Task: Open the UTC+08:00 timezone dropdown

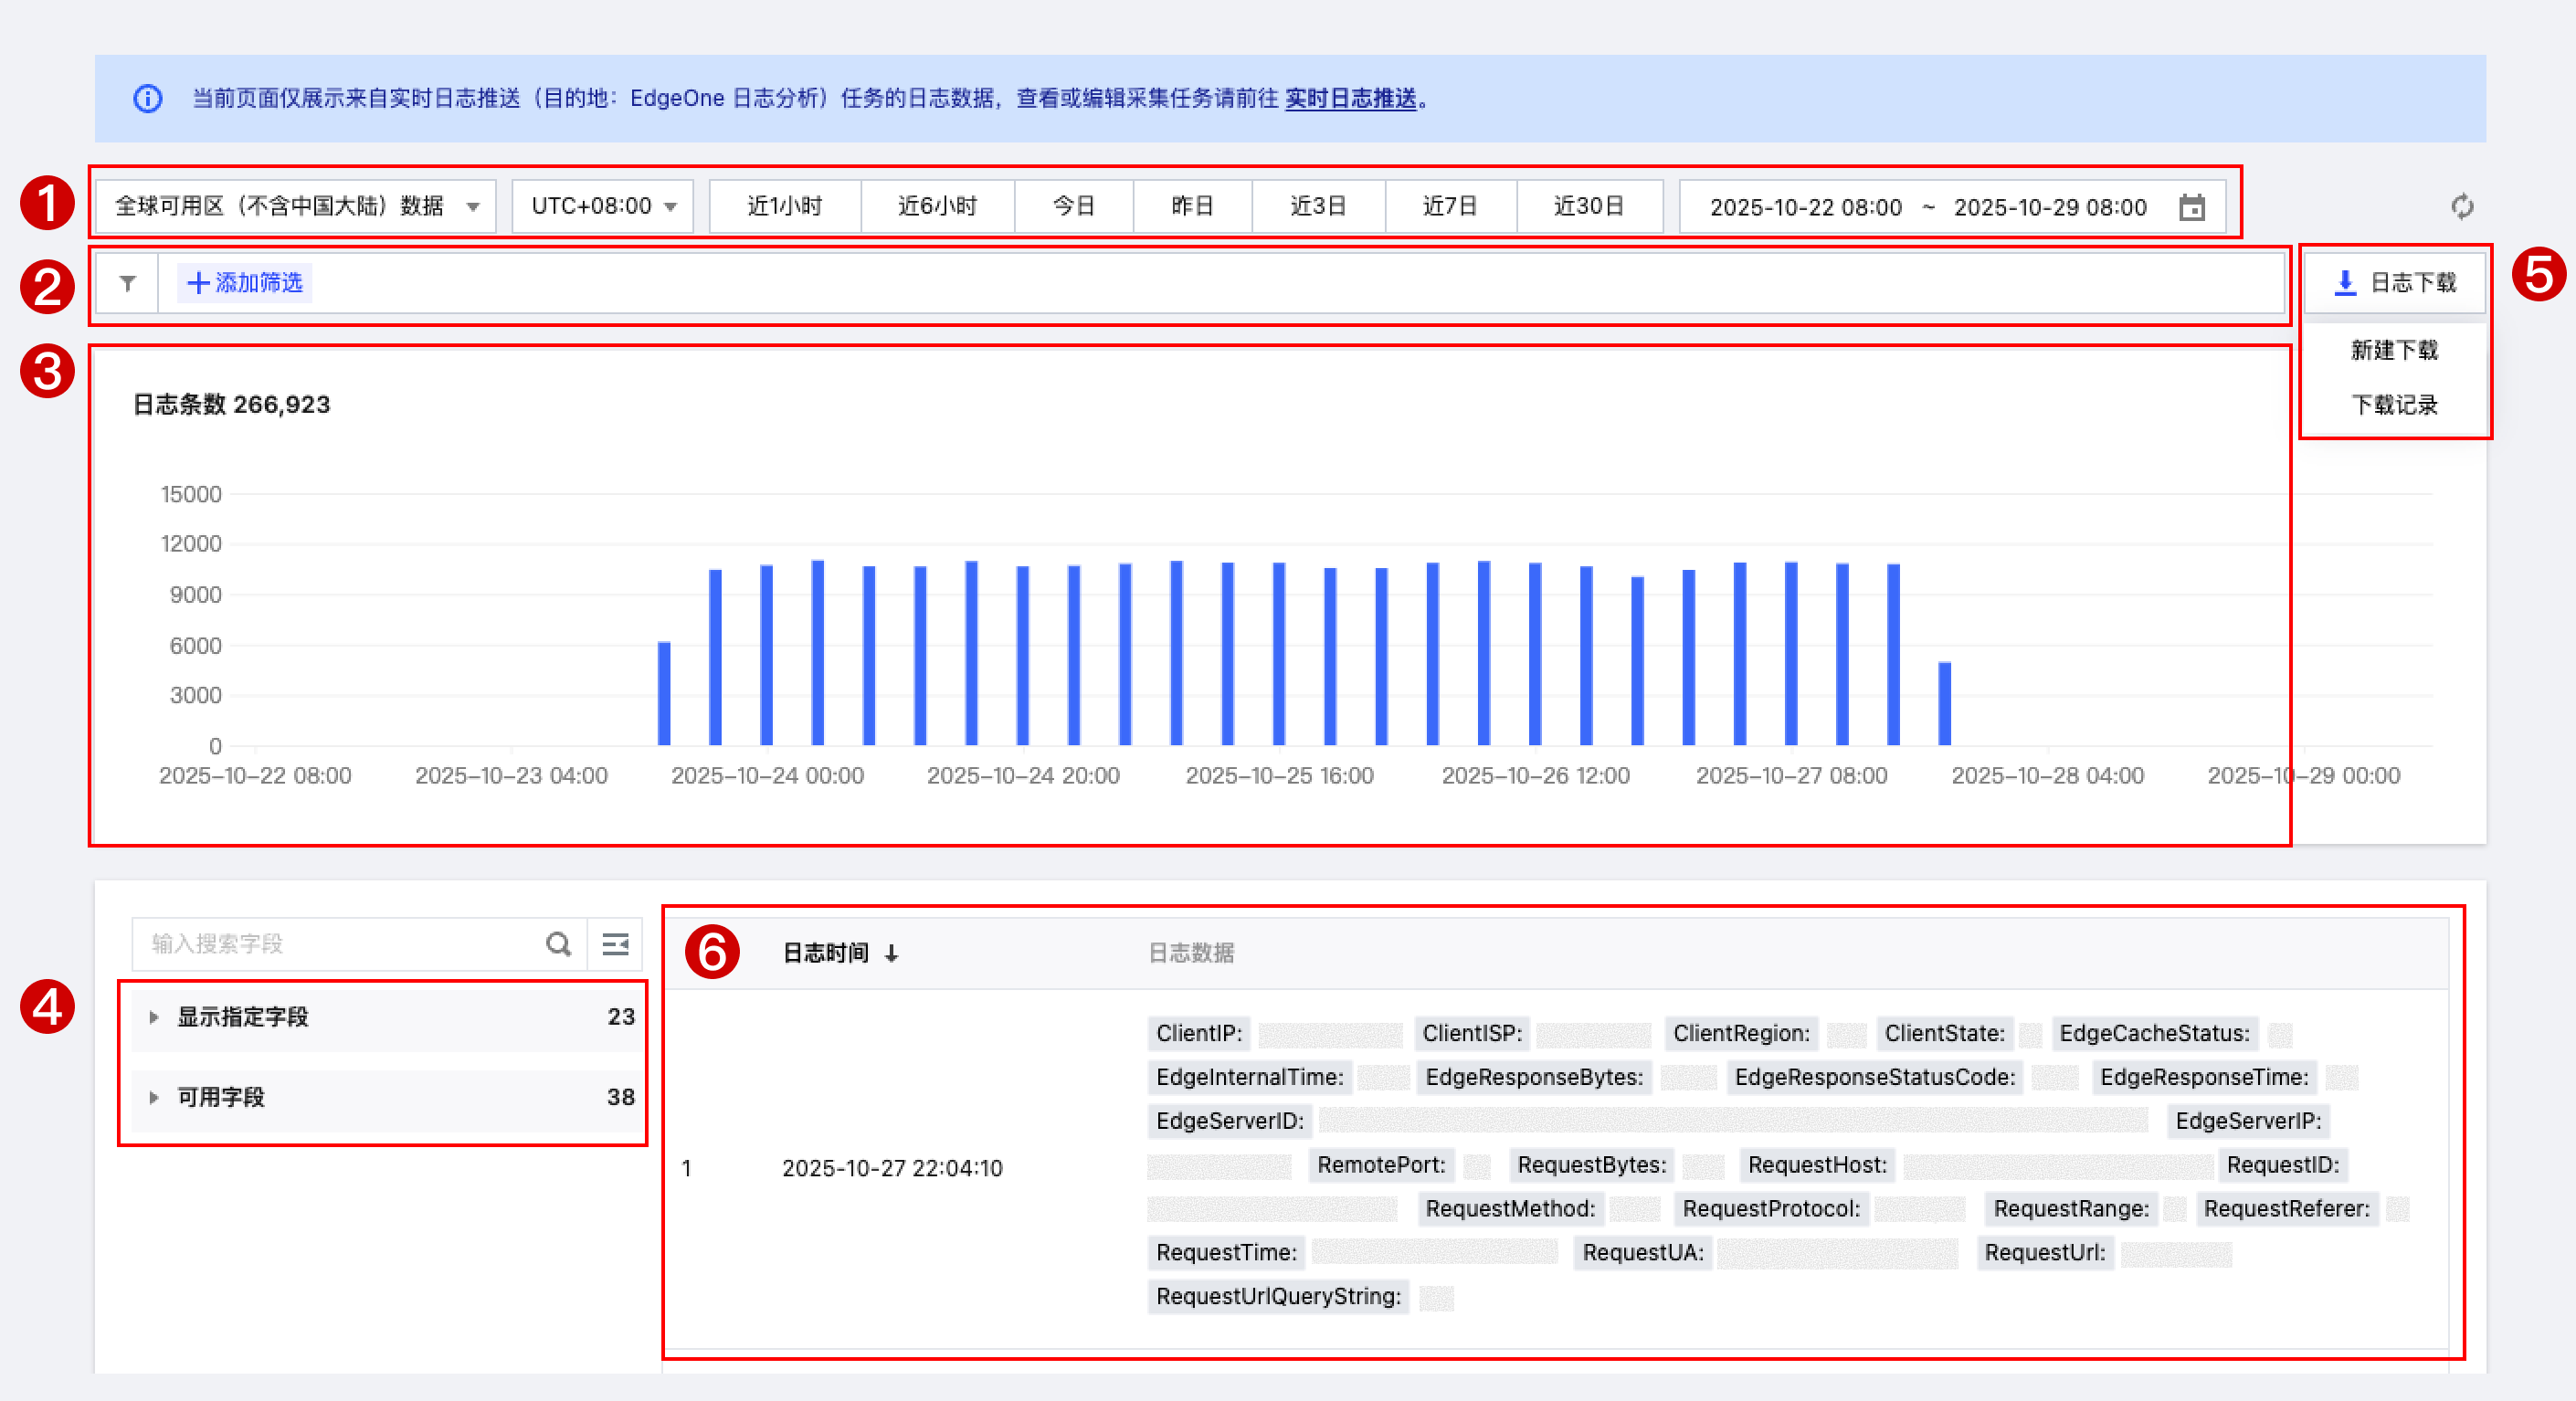Action: click(x=602, y=206)
